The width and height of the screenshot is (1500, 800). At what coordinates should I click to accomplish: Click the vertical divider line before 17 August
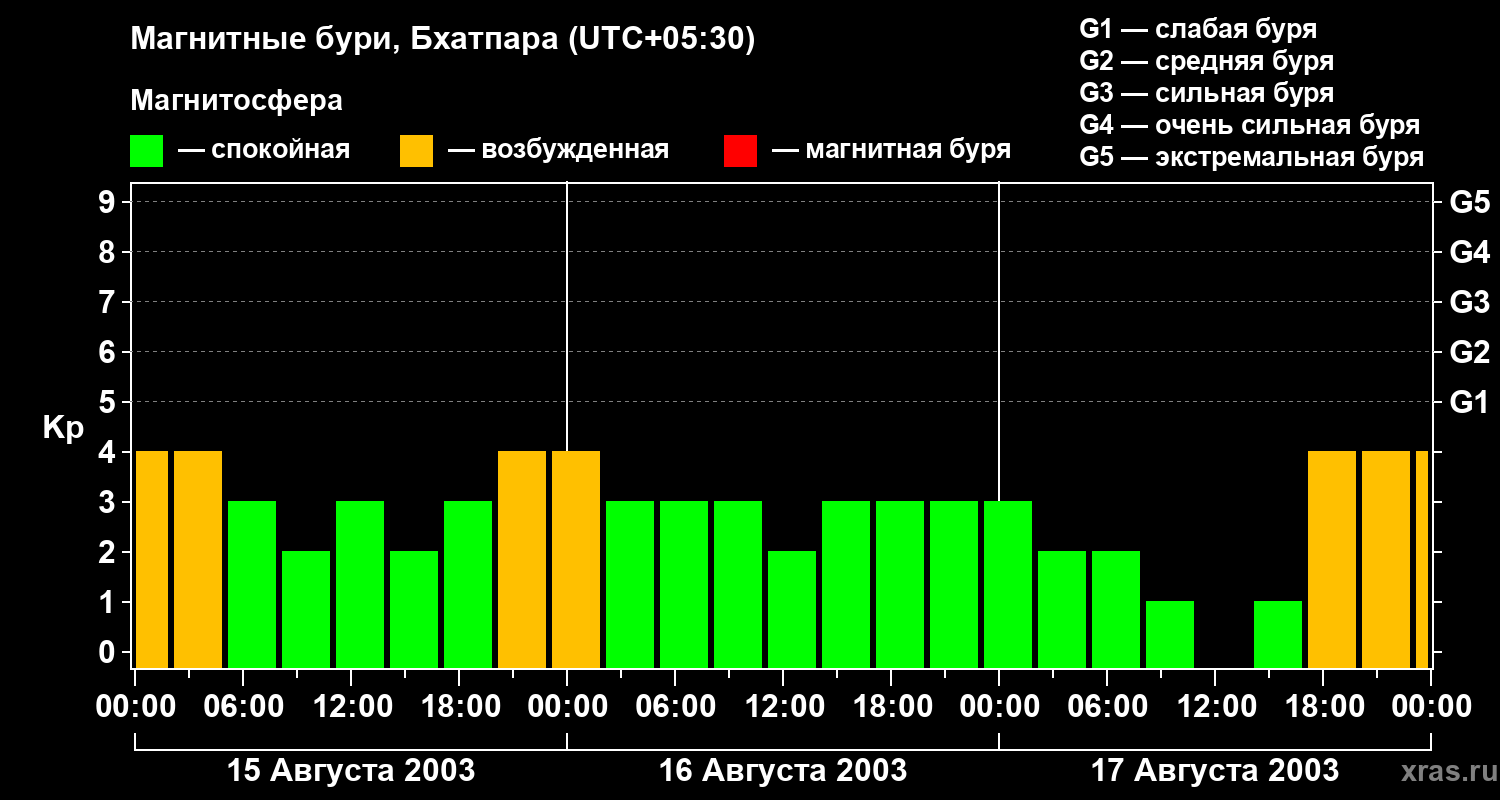[999, 425]
